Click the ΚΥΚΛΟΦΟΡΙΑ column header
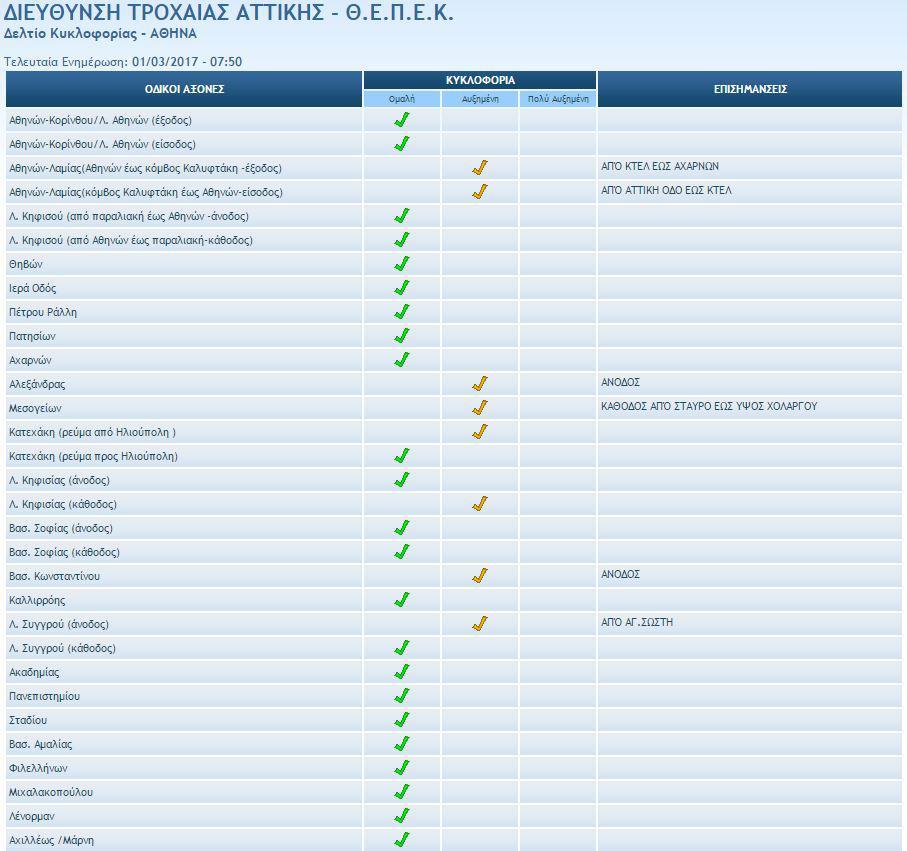Image resolution: width=907 pixels, height=851 pixels. coord(480,80)
